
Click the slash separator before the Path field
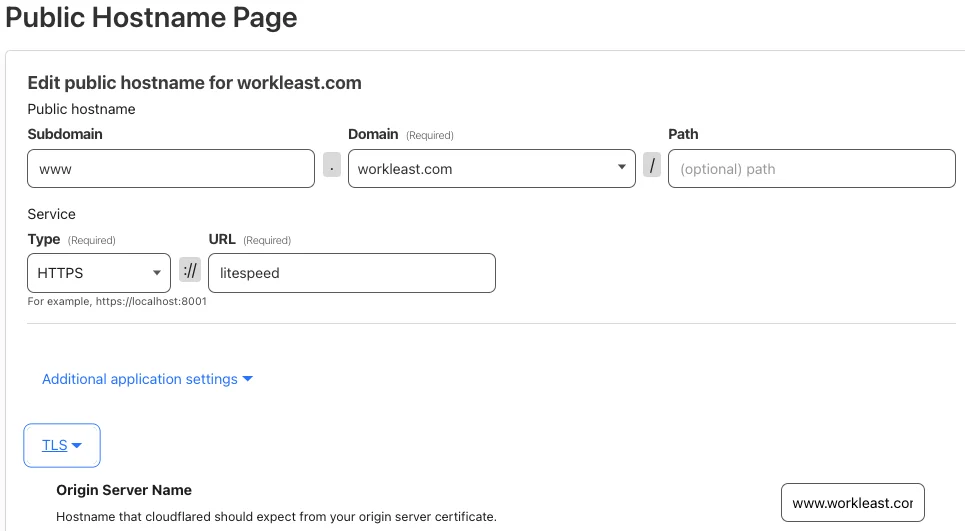652,165
